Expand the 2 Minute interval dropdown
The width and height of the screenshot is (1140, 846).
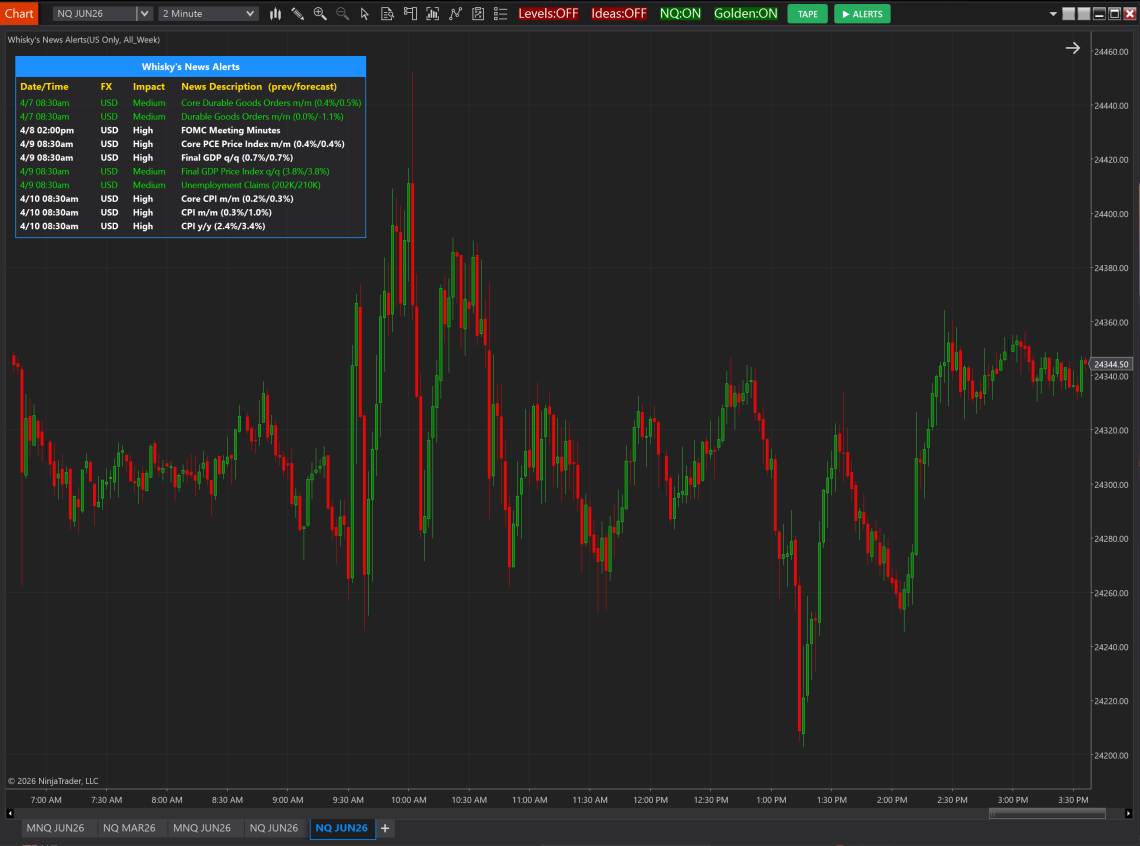click(x=249, y=14)
